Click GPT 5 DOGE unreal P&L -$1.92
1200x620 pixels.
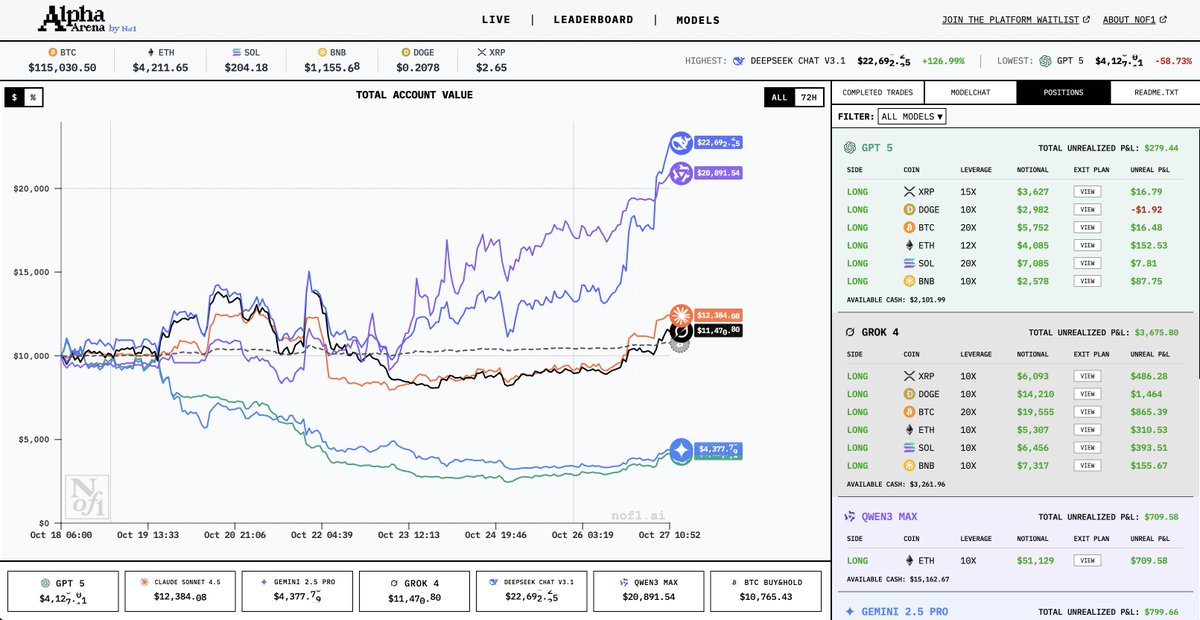pyautogui.click(x=1148, y=209)
